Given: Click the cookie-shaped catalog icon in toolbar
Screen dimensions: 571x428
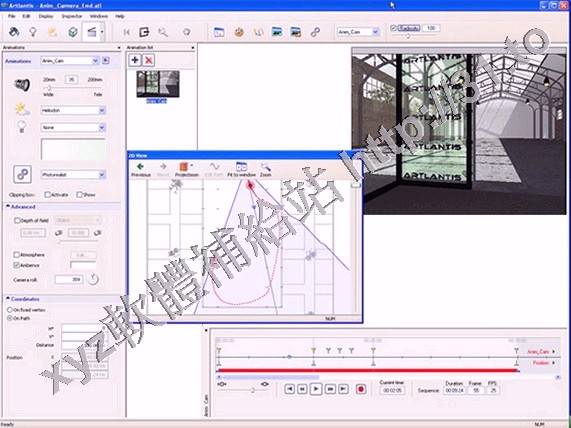Looking at the screenshot, I should pos(239,32).
